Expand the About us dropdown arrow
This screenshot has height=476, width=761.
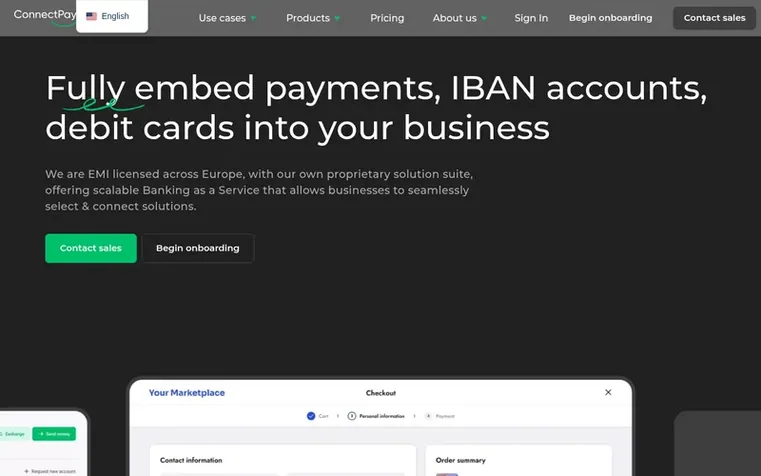click(484, 18)
